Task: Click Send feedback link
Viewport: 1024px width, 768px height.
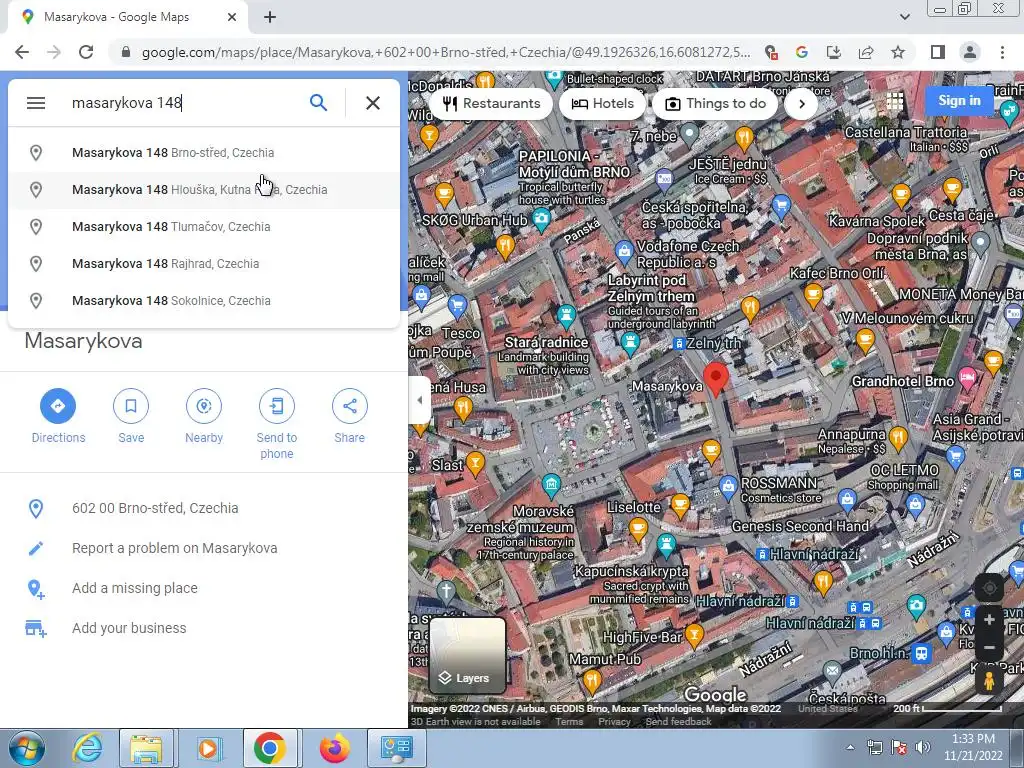Action: [x=678, y=722]
